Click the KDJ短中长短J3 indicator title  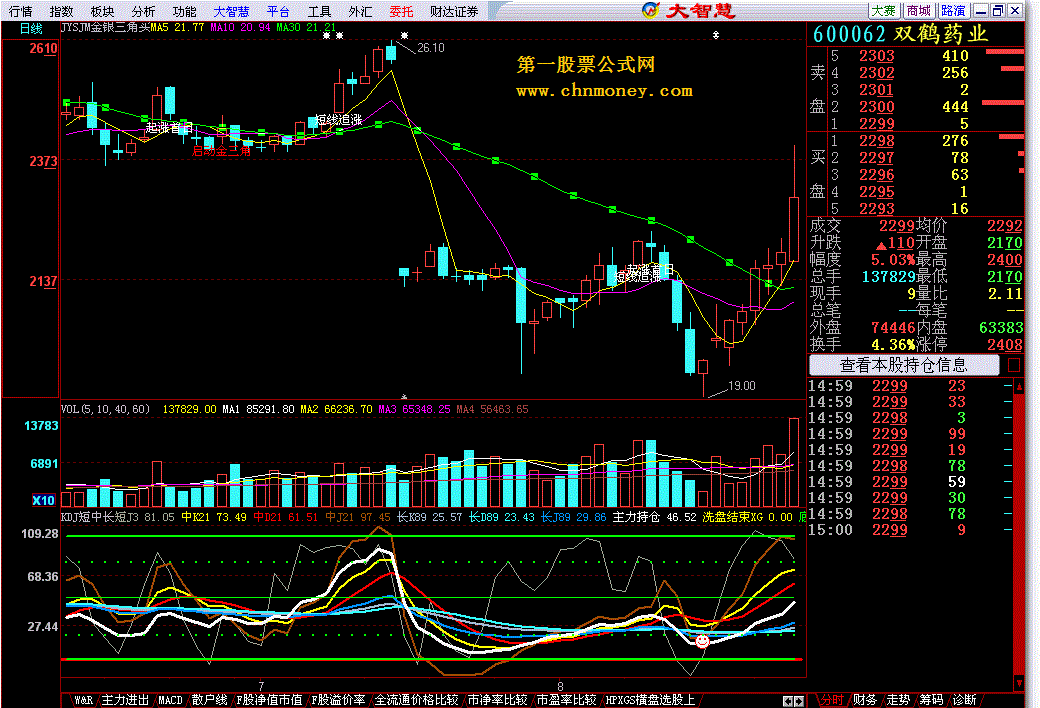click(x=99, y=517)
